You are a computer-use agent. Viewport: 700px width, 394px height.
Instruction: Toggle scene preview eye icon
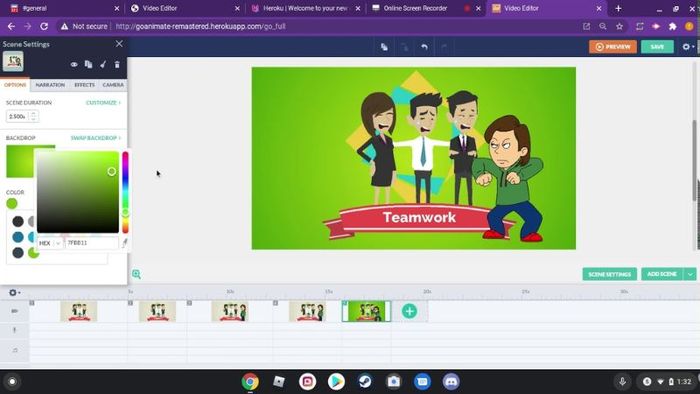coord(74,65)
